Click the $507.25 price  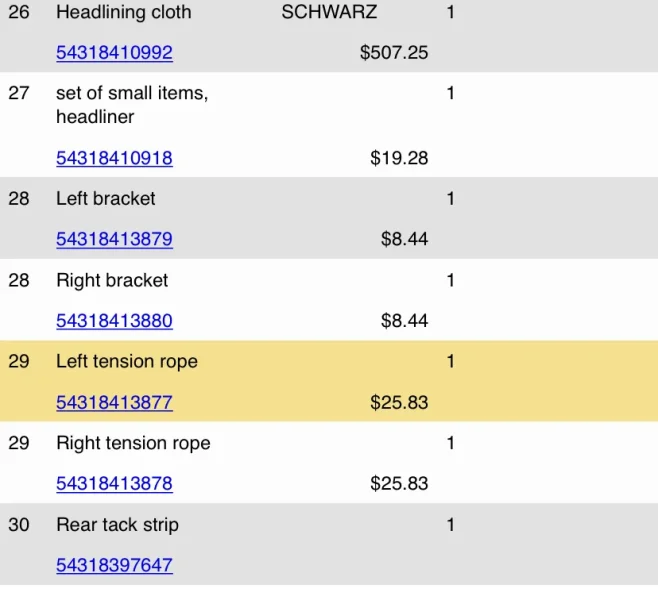click(394, 53)
